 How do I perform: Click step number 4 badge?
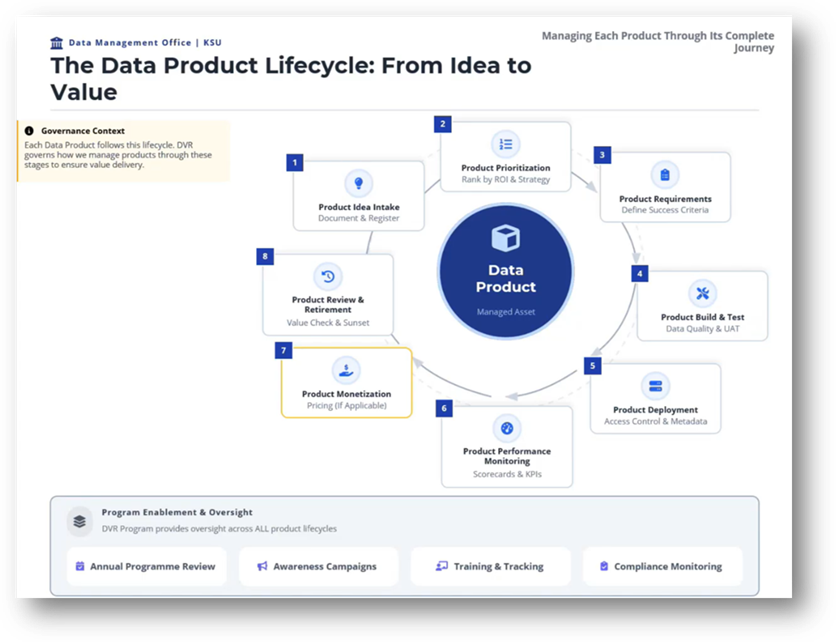640,274
